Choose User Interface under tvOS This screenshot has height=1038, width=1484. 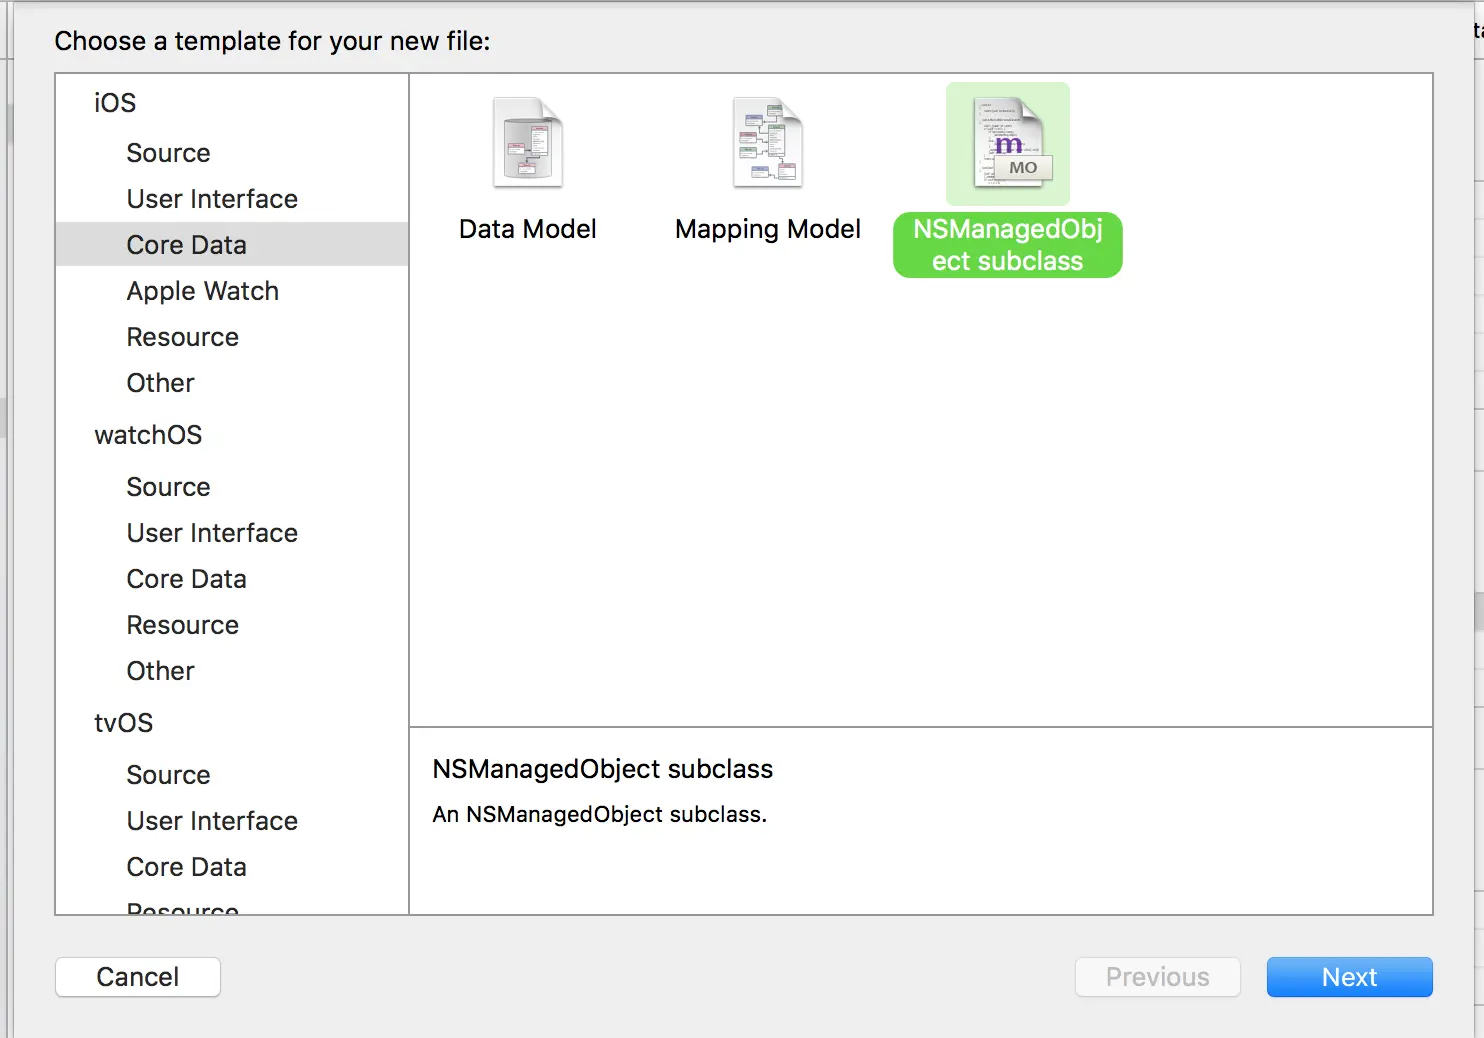(212, 821)
